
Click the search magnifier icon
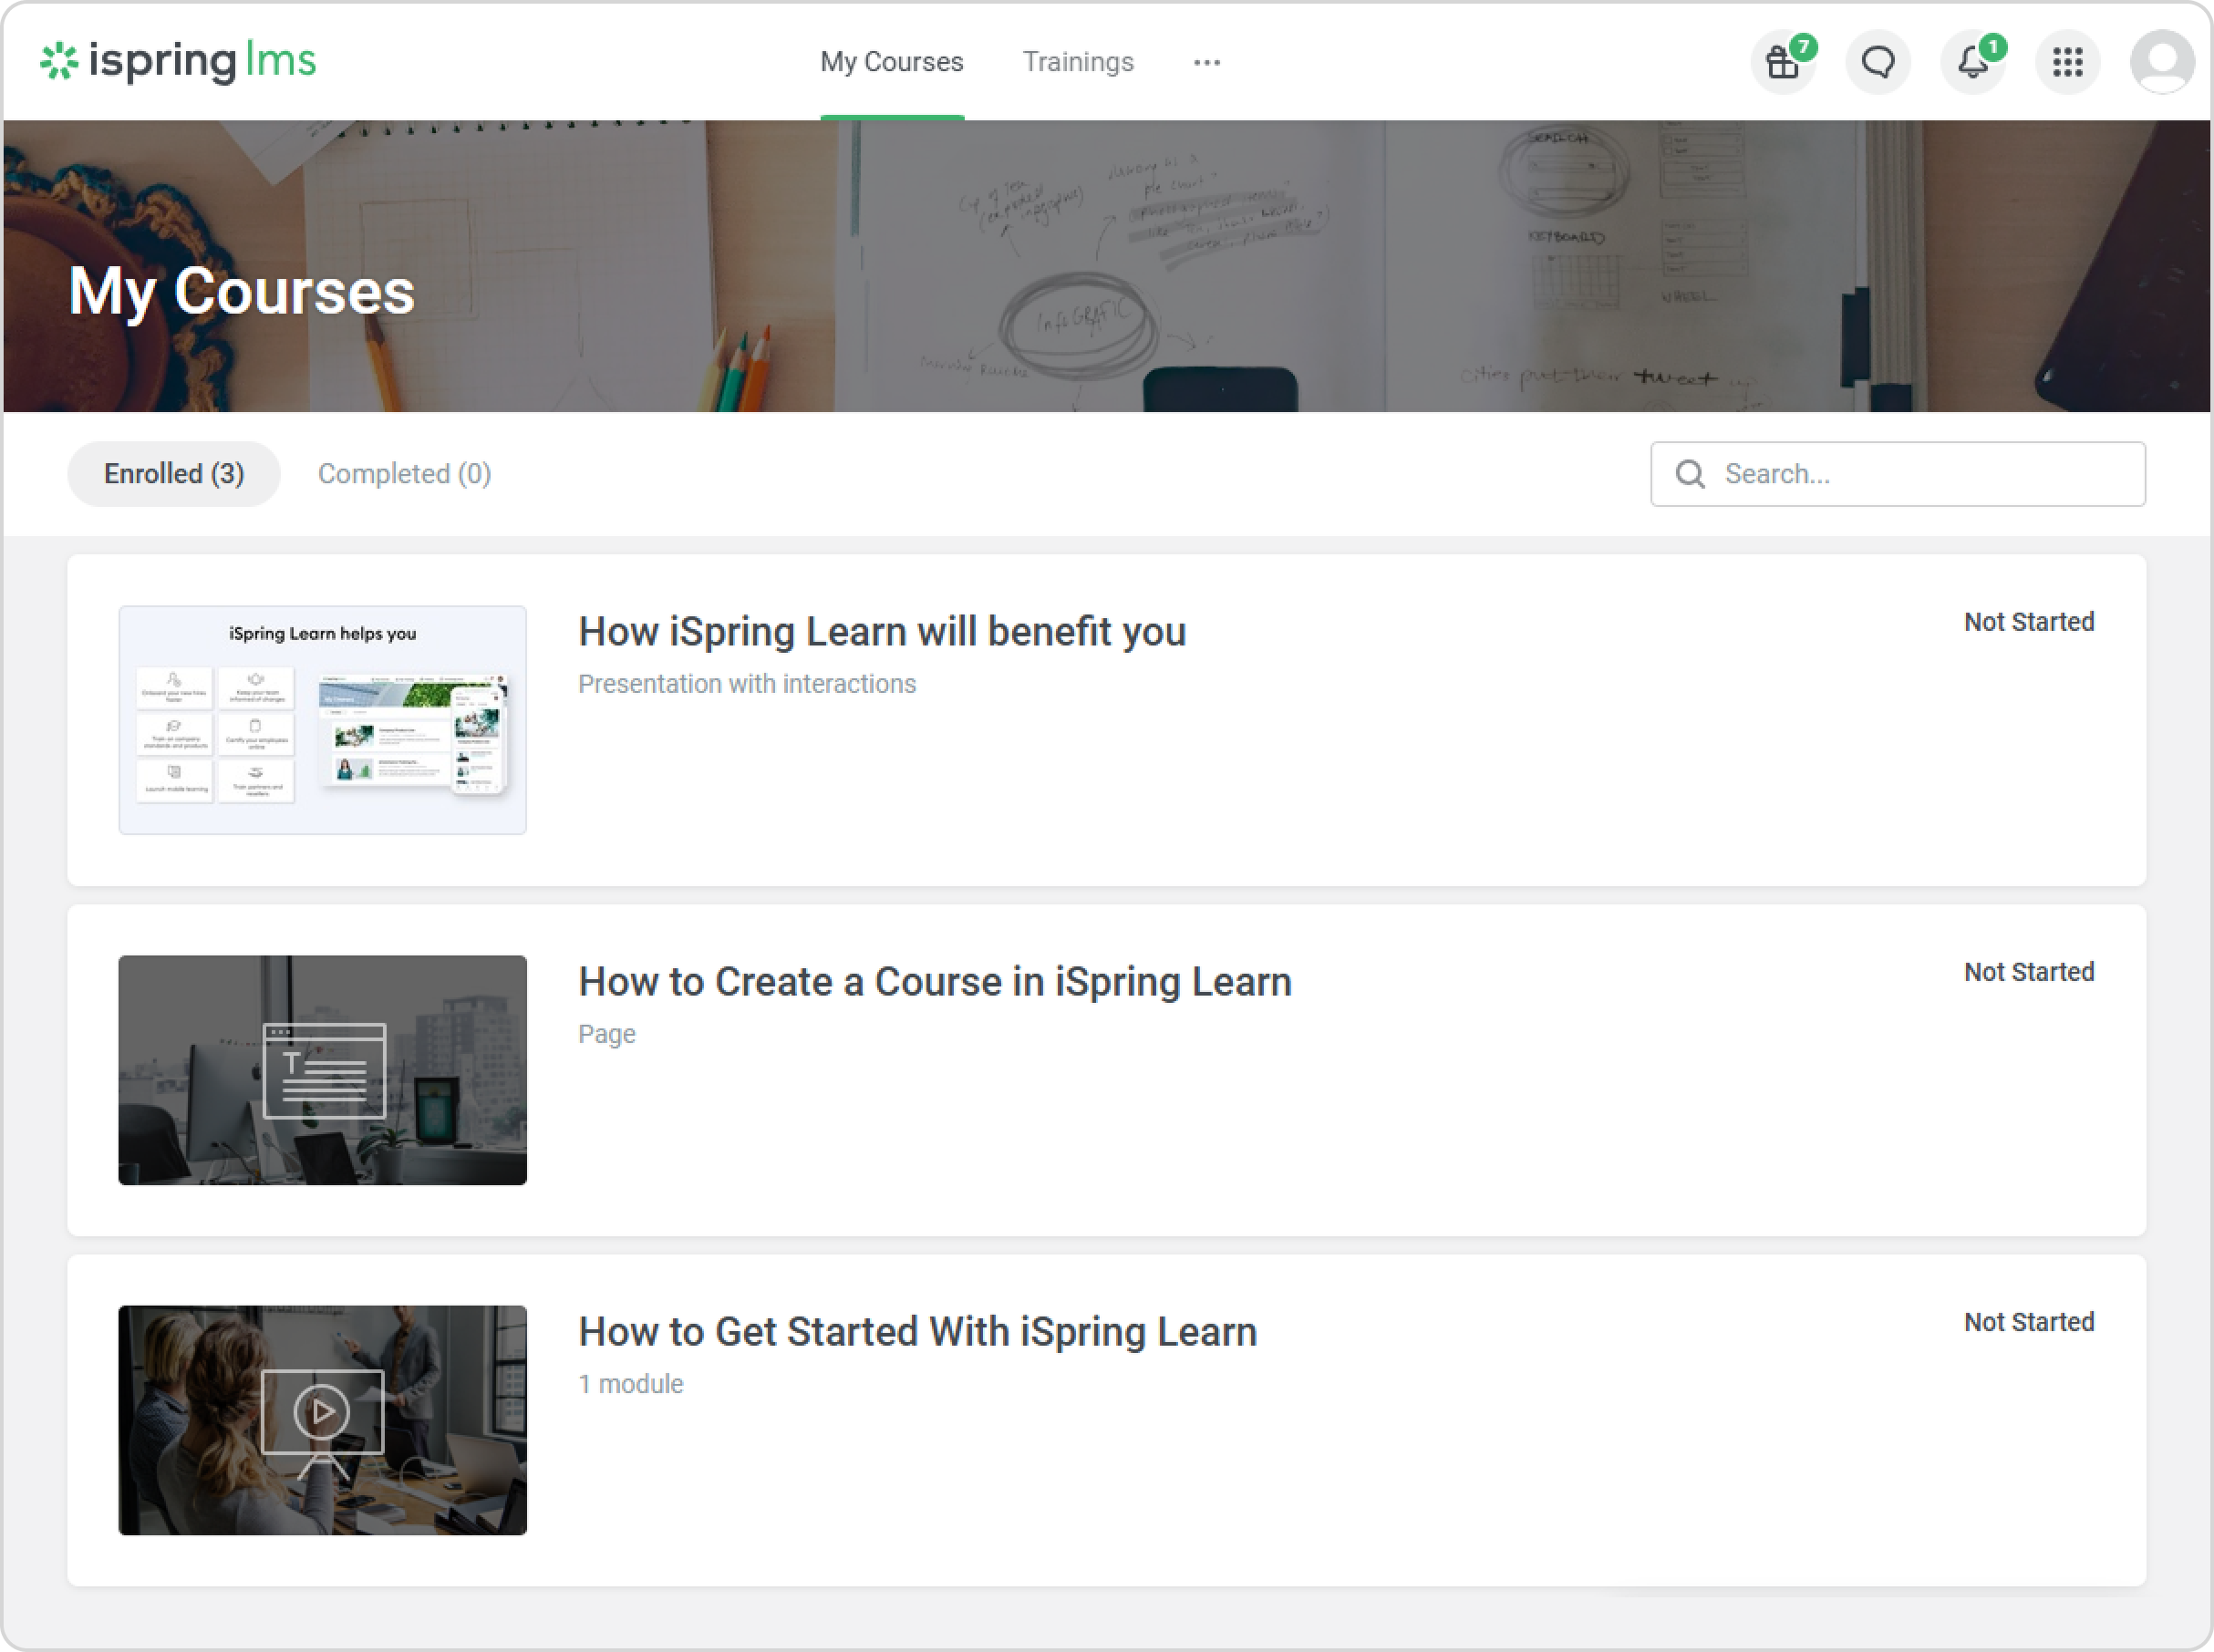[1690, 474]
